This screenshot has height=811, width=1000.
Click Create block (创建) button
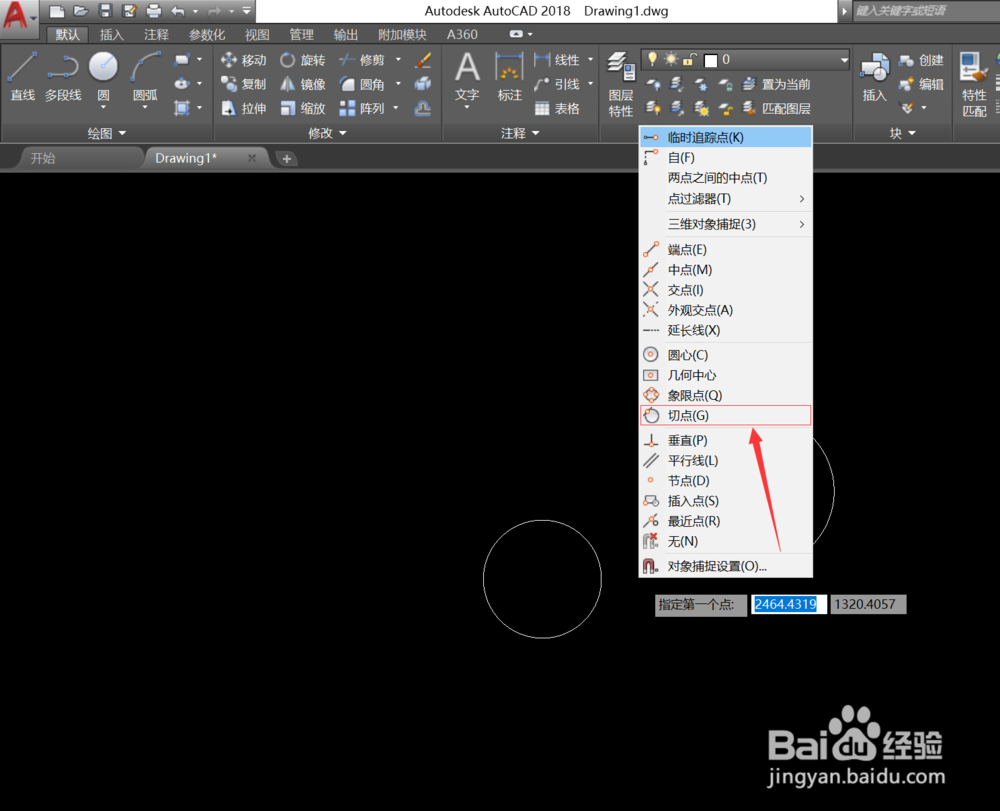click(921, 60)
